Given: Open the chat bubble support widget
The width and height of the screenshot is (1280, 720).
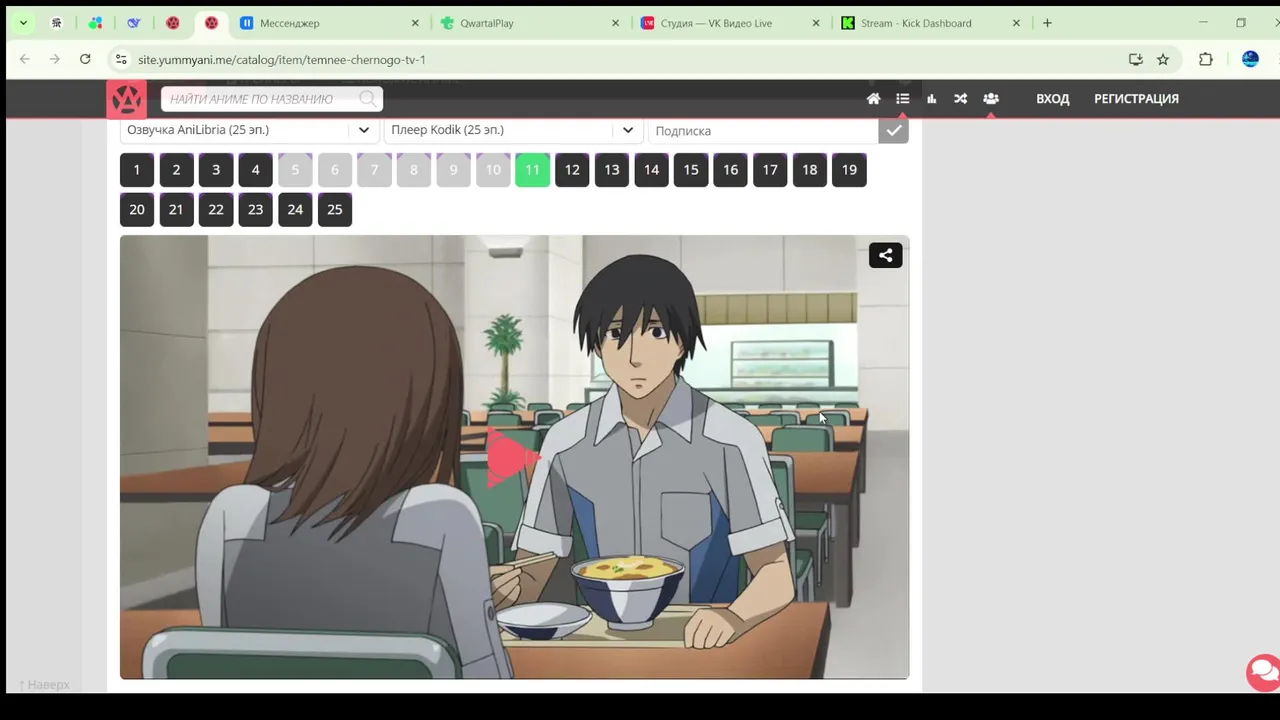Looking at the screenshot, I should pos(1263,671).
